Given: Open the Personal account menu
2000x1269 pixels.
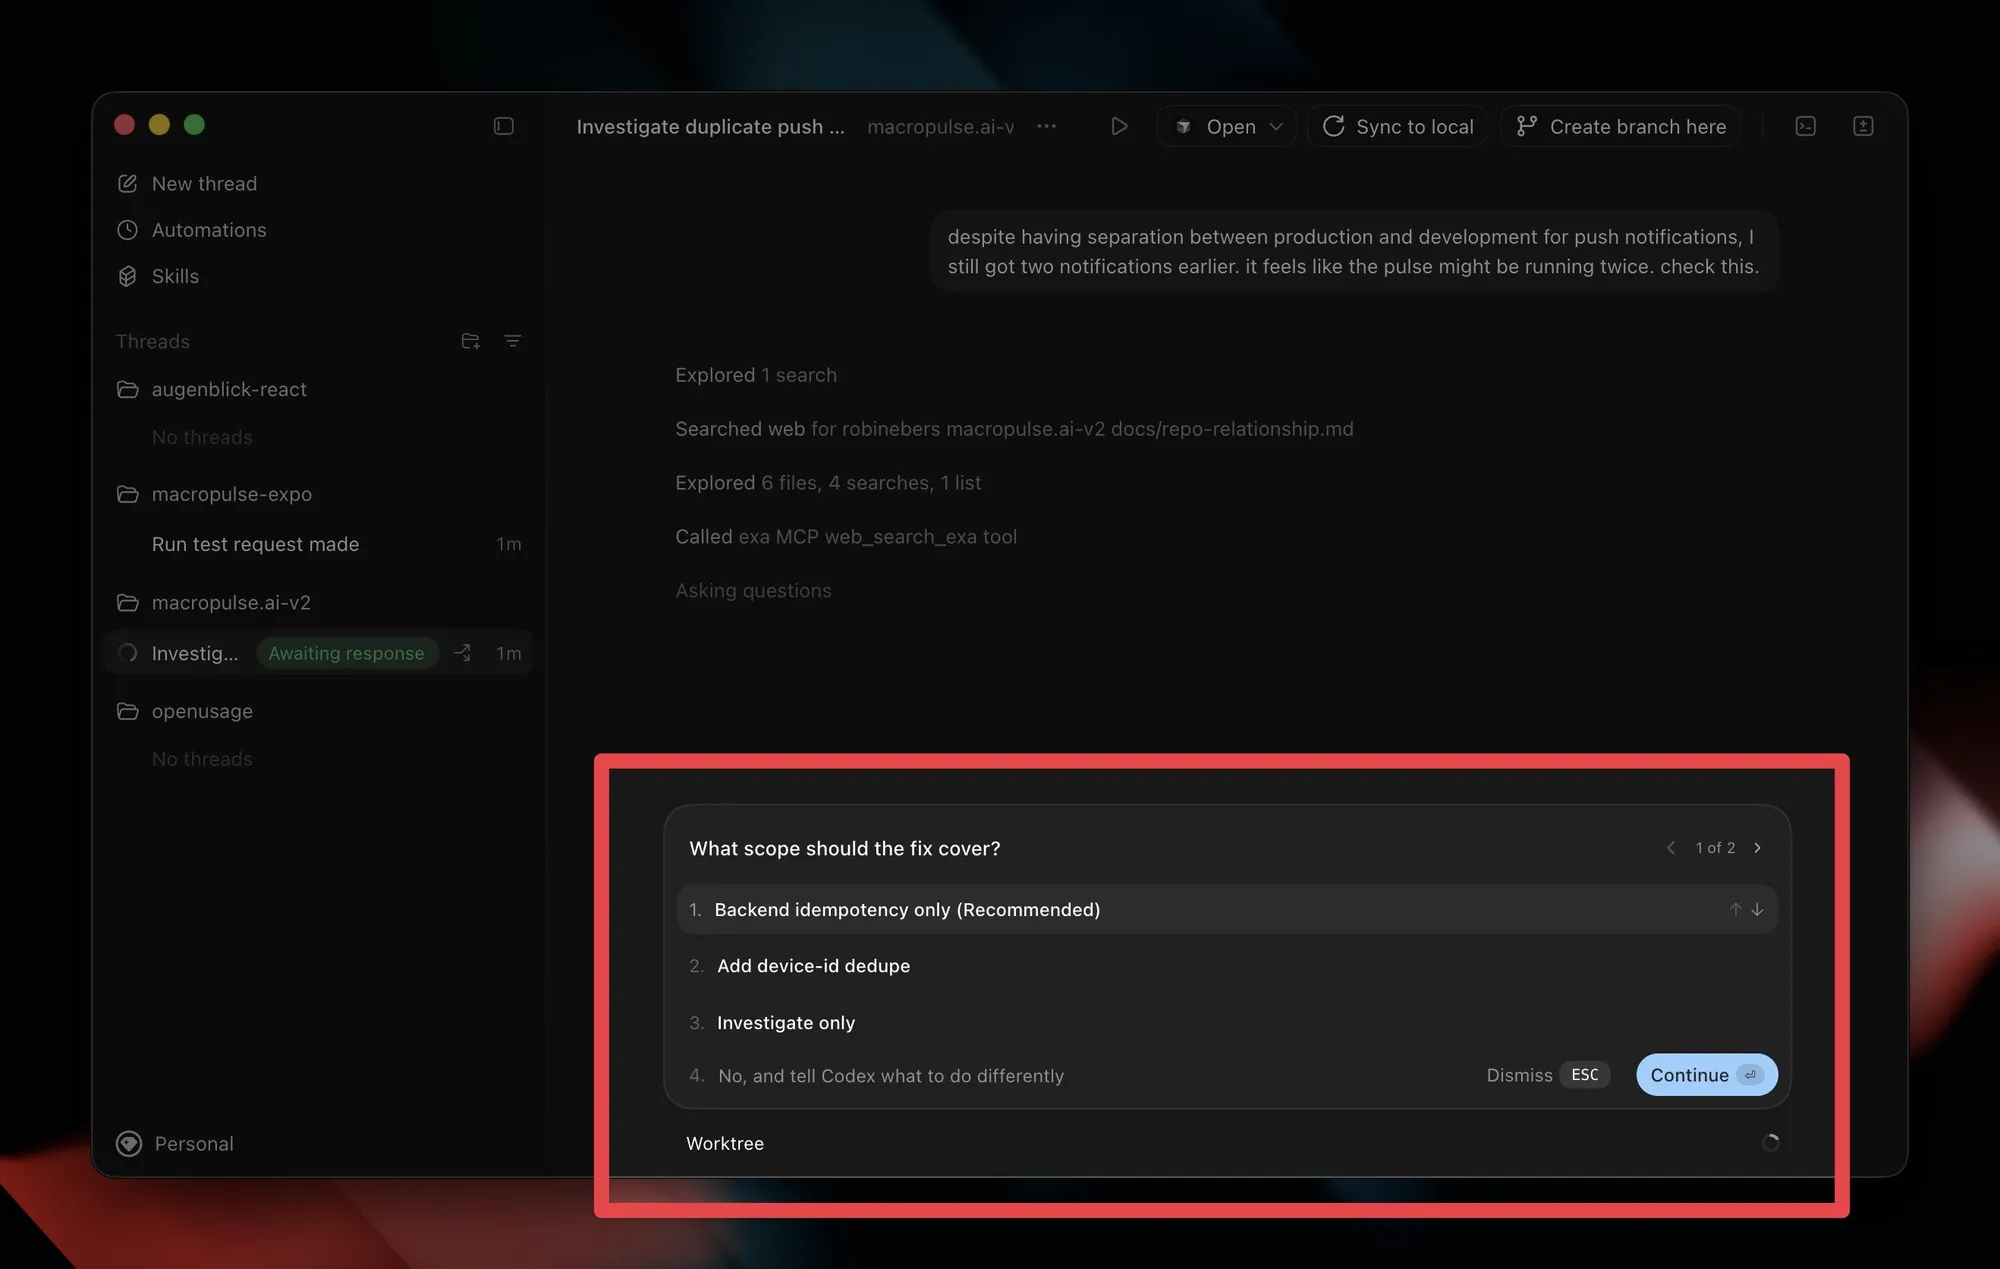Looking at the screenshot, I should (x=175, y=1143).
